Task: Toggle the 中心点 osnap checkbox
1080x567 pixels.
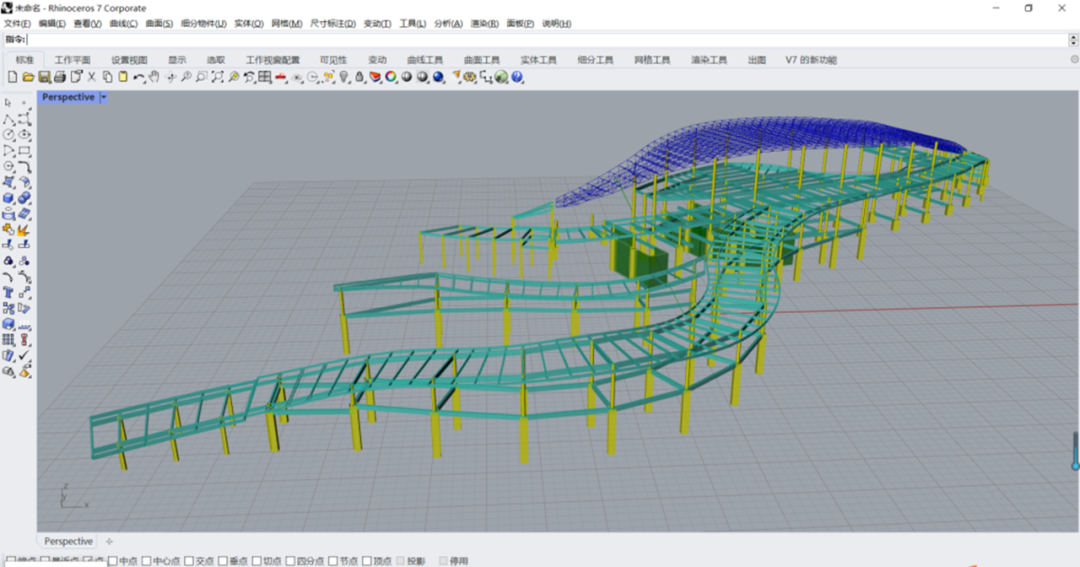Action: click(147, 561)
